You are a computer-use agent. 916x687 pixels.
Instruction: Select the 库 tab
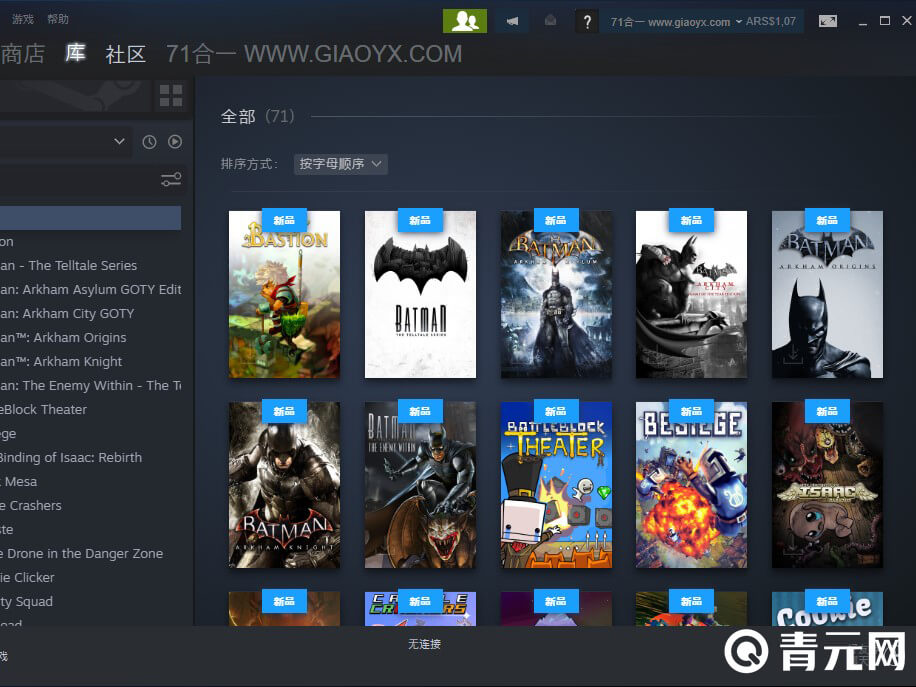coord(75,53)
